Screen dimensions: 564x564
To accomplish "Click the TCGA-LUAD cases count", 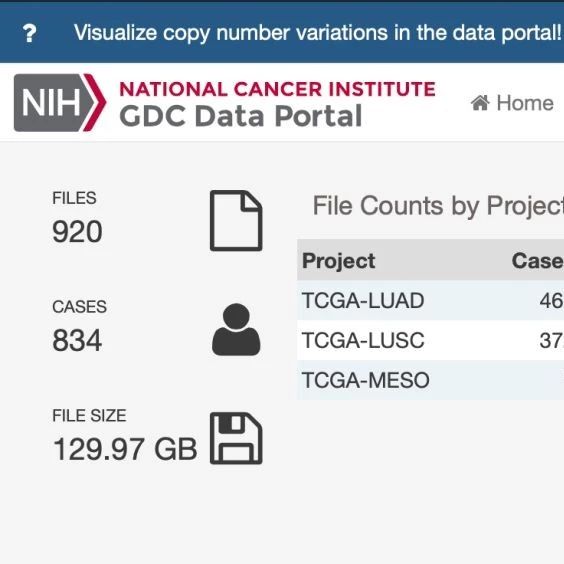I will point(551,301).
